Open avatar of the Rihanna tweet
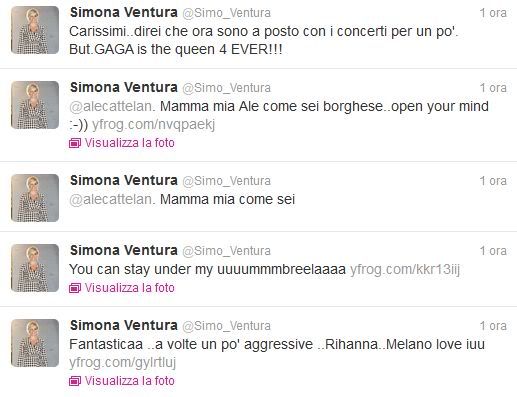Image resolution: width=517 pixels, height=397 pixels. [x=35, y=343]
